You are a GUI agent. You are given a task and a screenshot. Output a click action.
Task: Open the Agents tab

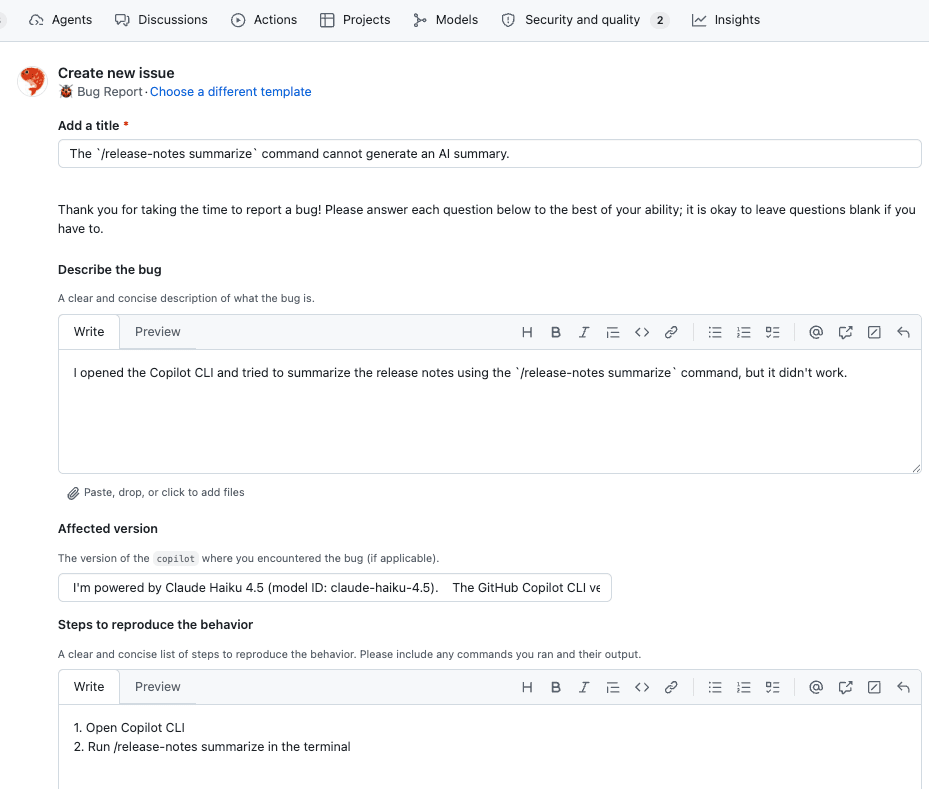pos(60,20)
